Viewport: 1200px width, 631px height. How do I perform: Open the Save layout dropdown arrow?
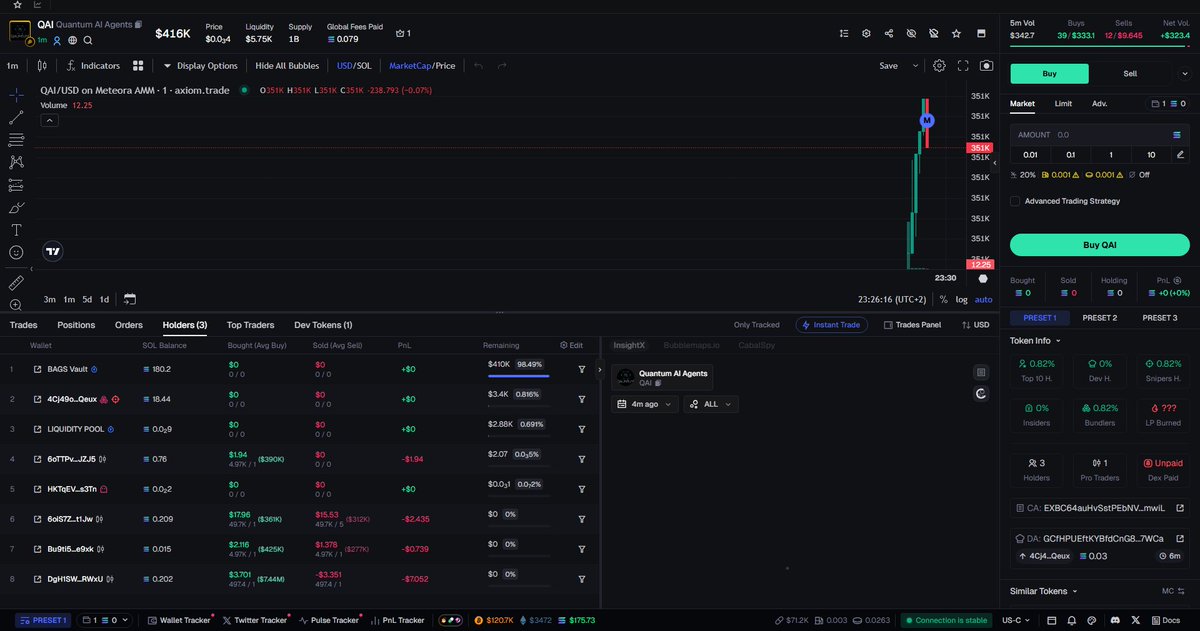click(x=914, y=66)
